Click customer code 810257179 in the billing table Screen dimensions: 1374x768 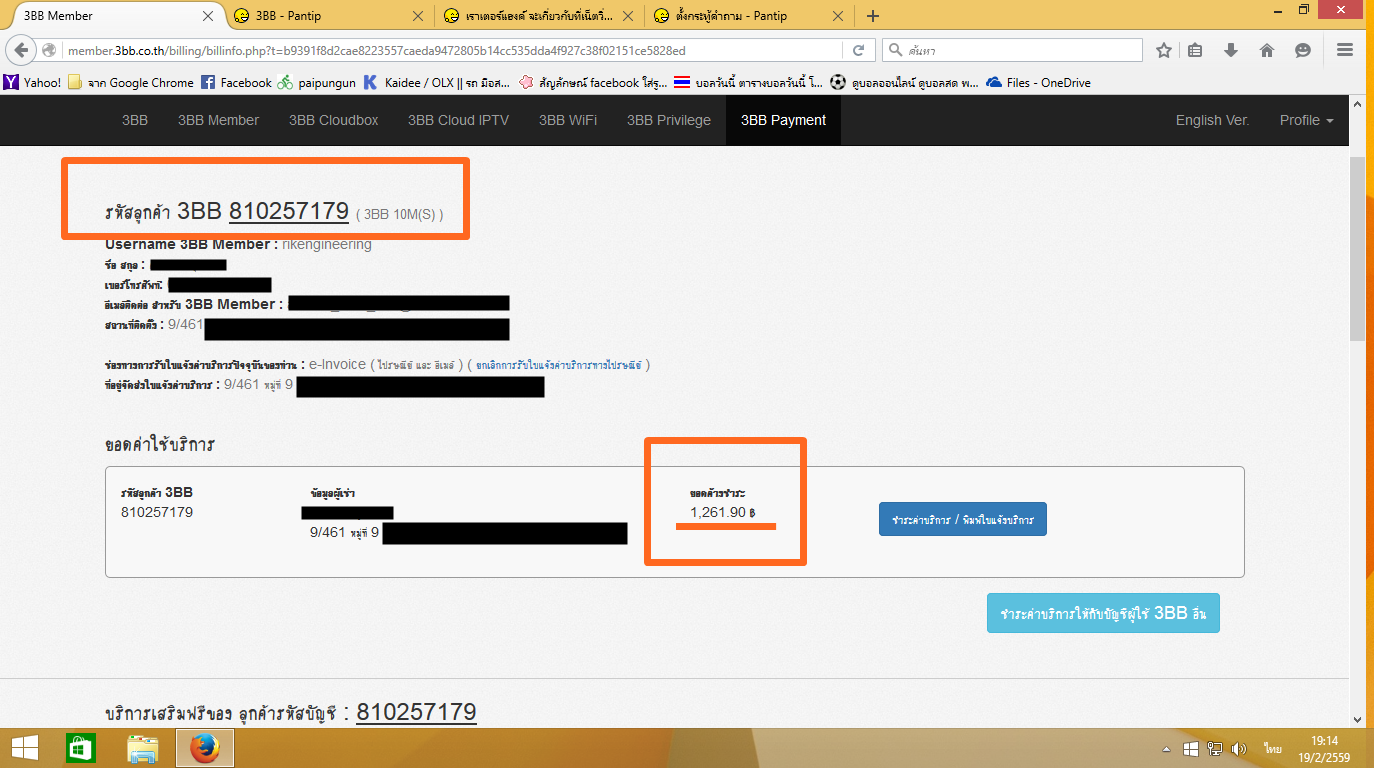157,512
